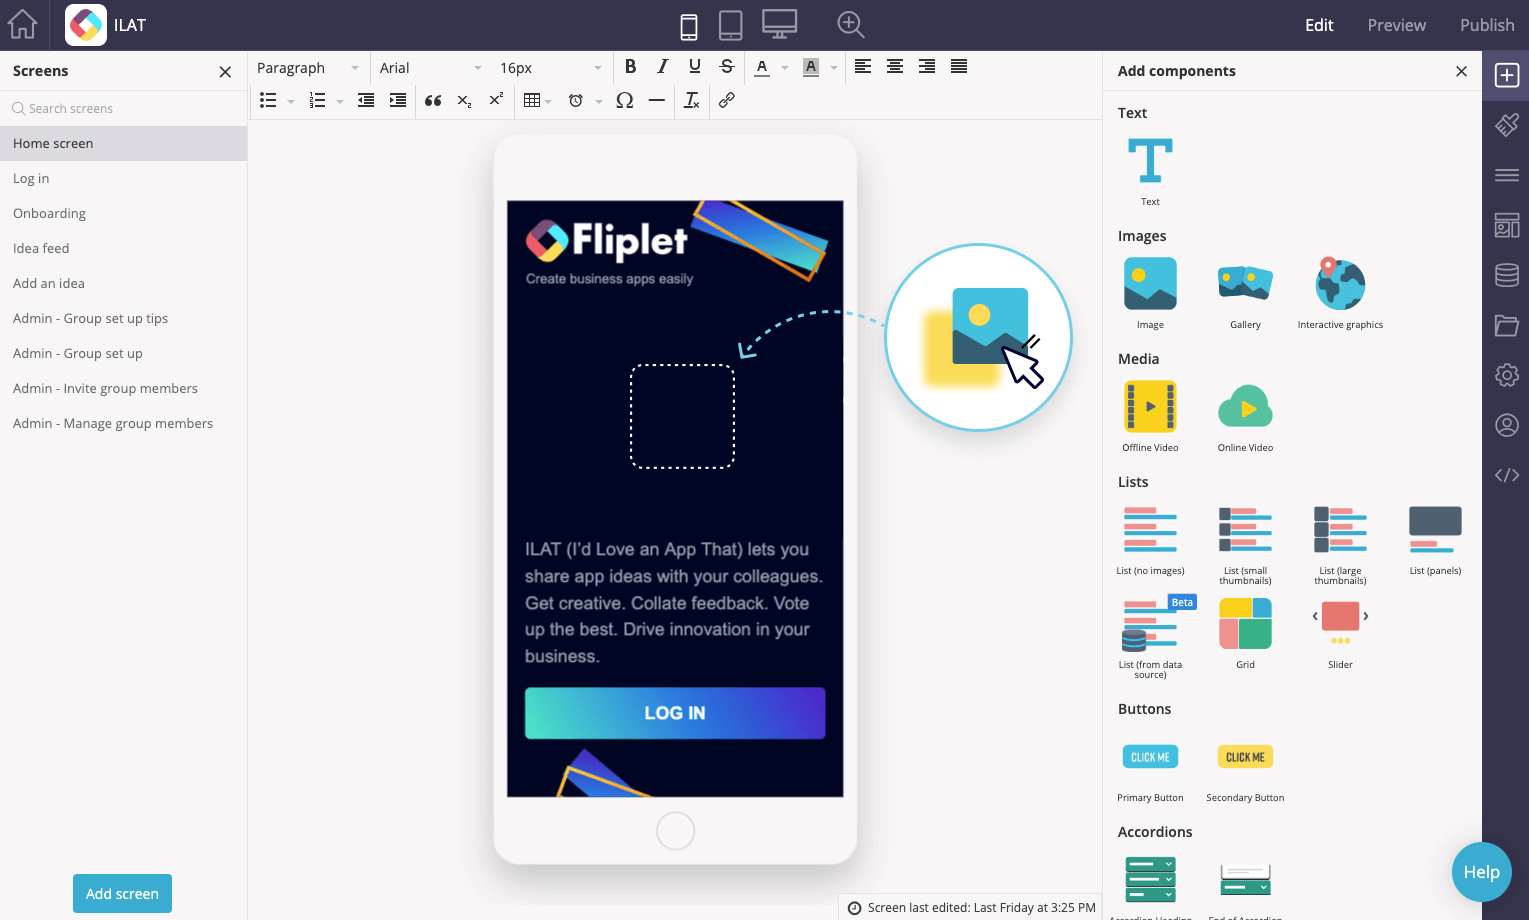Apply subscript formatting
The image size is (1529, 920).
(464, 100)
